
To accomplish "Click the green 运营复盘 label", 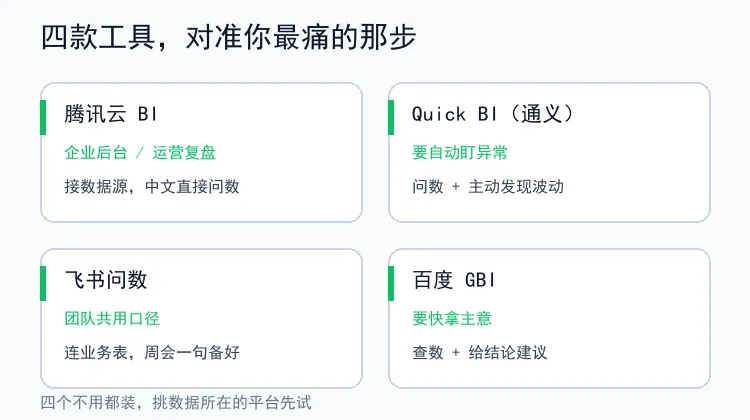I will (184, 153).
